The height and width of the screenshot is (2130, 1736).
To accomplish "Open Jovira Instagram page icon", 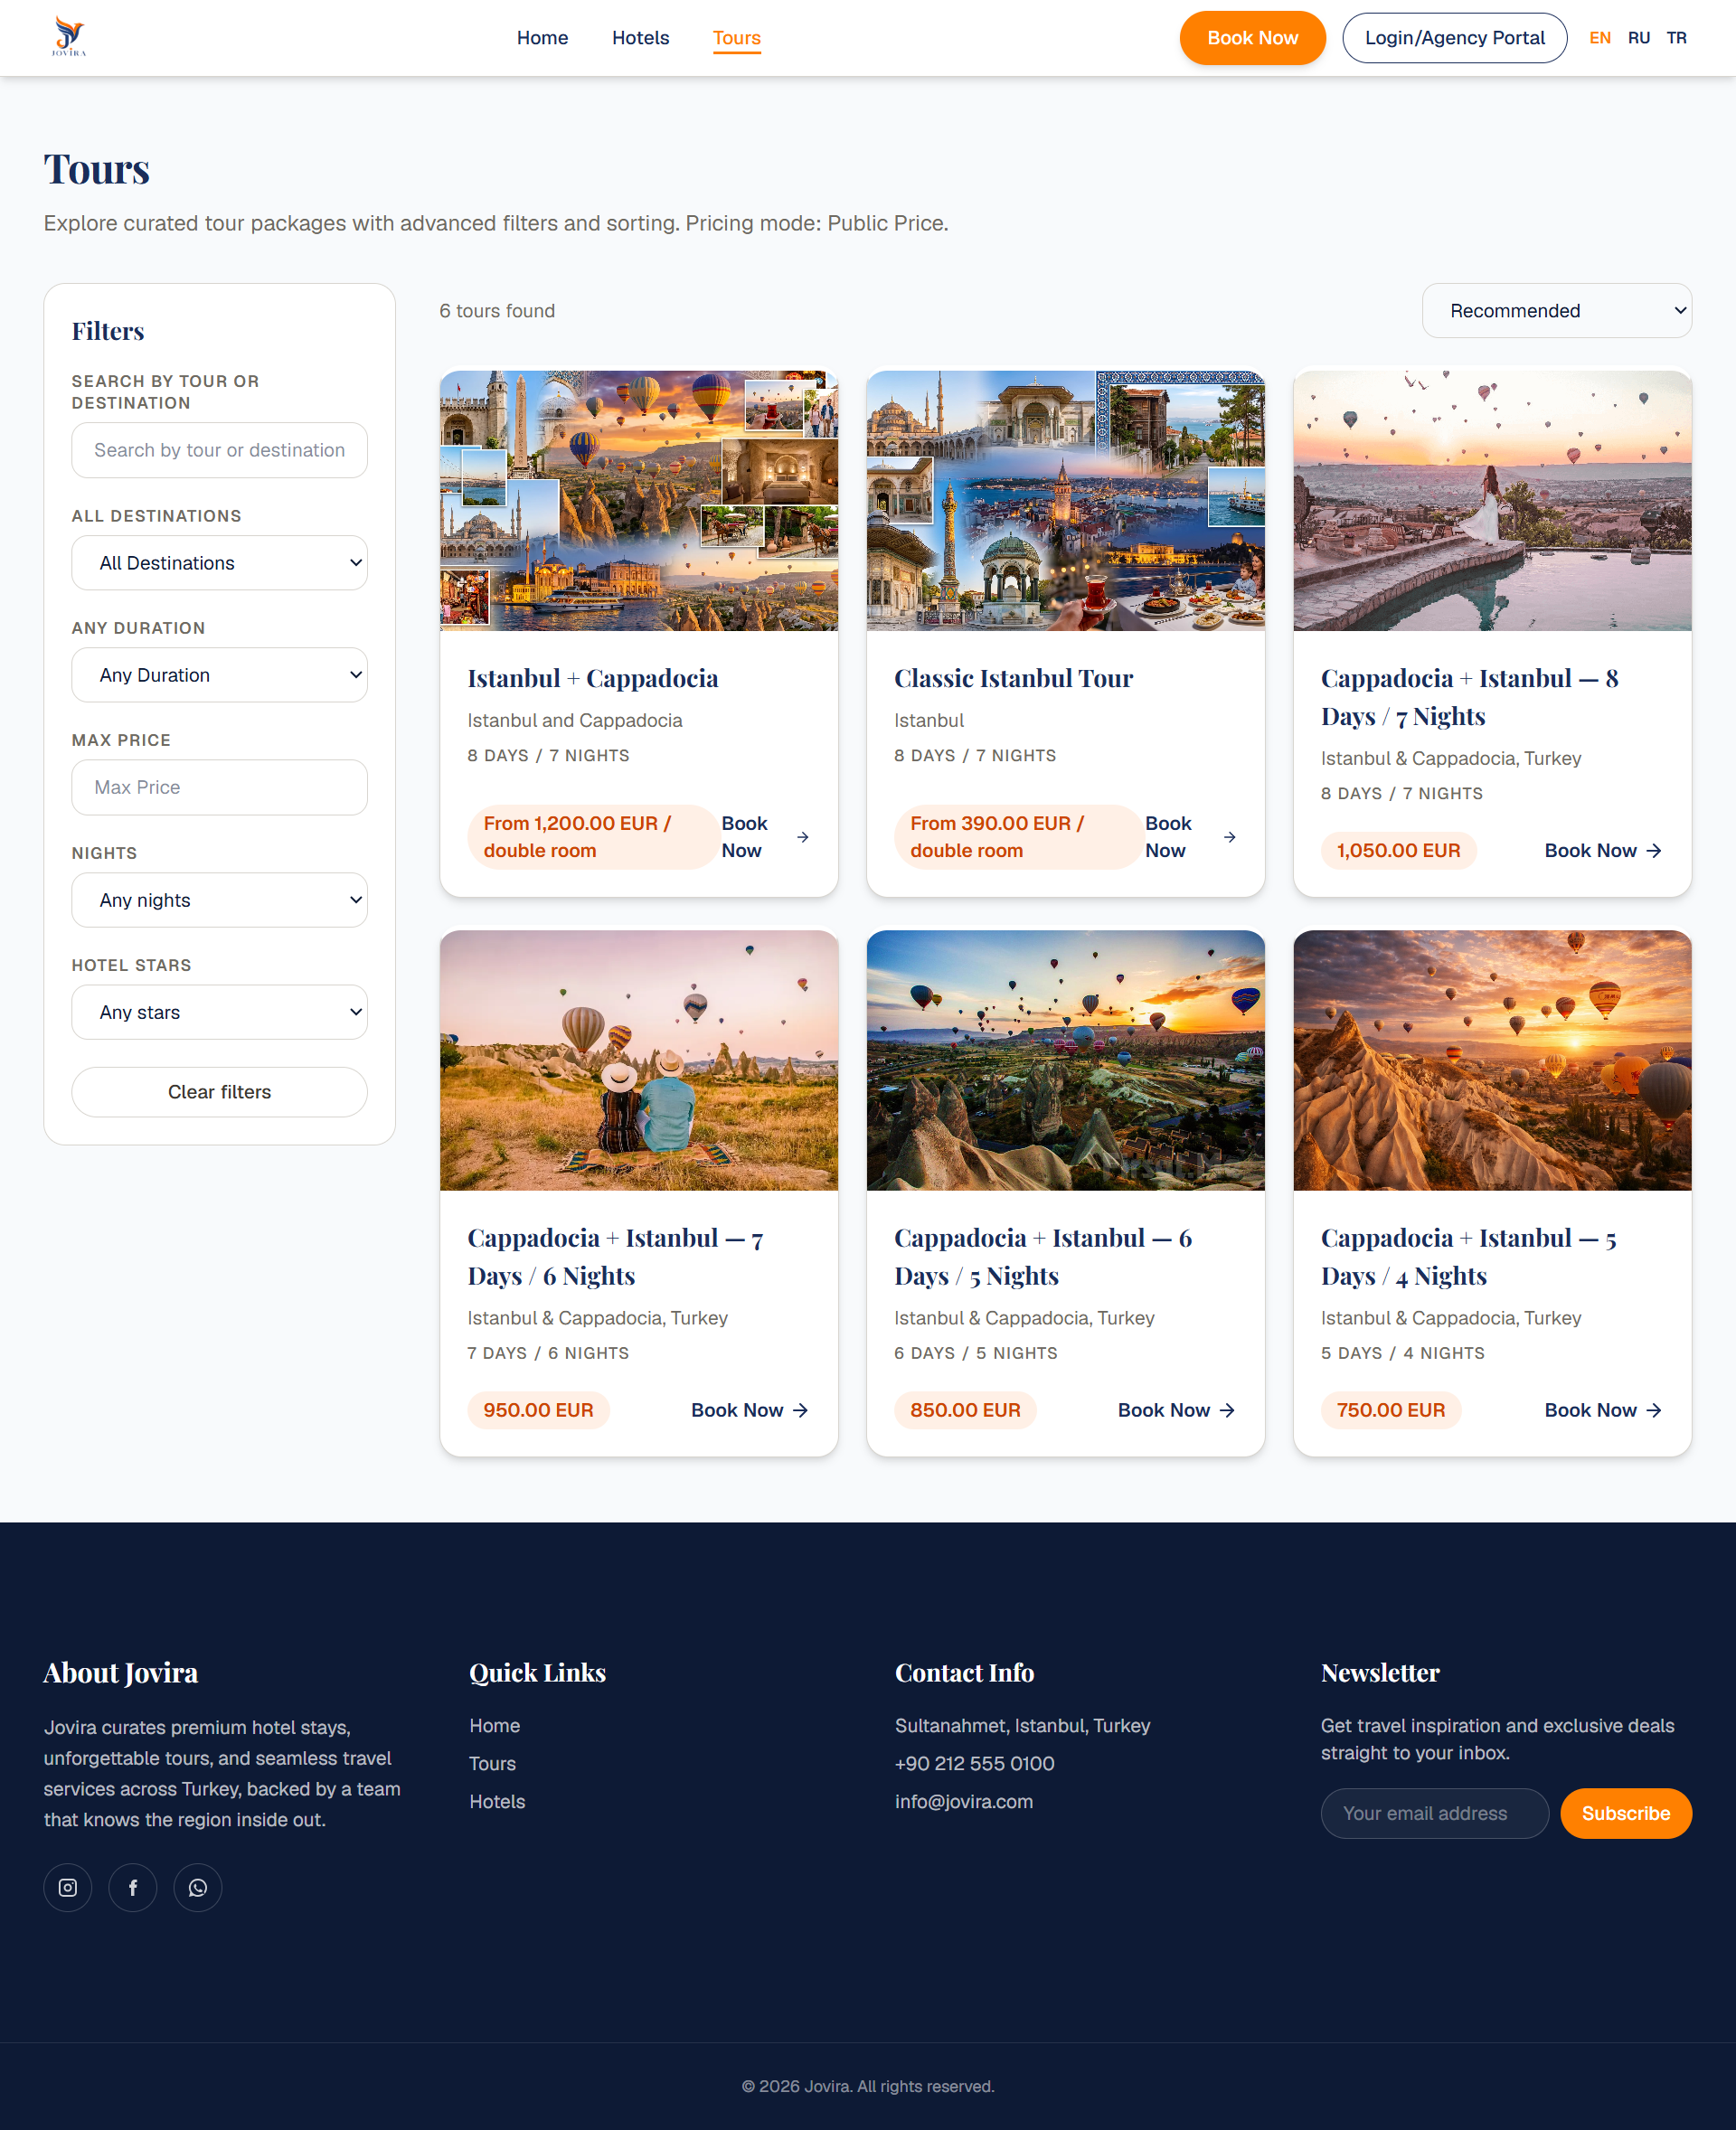I will coord(68,1887).
